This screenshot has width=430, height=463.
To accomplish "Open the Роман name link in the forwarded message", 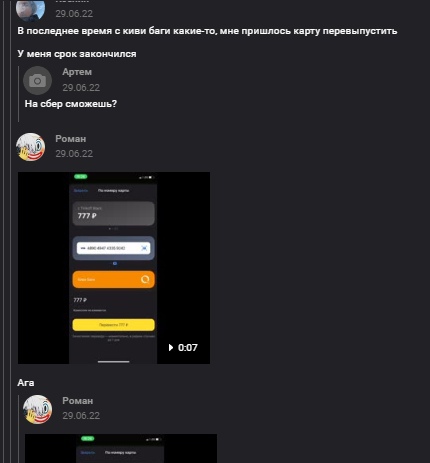I will (78, 401).
